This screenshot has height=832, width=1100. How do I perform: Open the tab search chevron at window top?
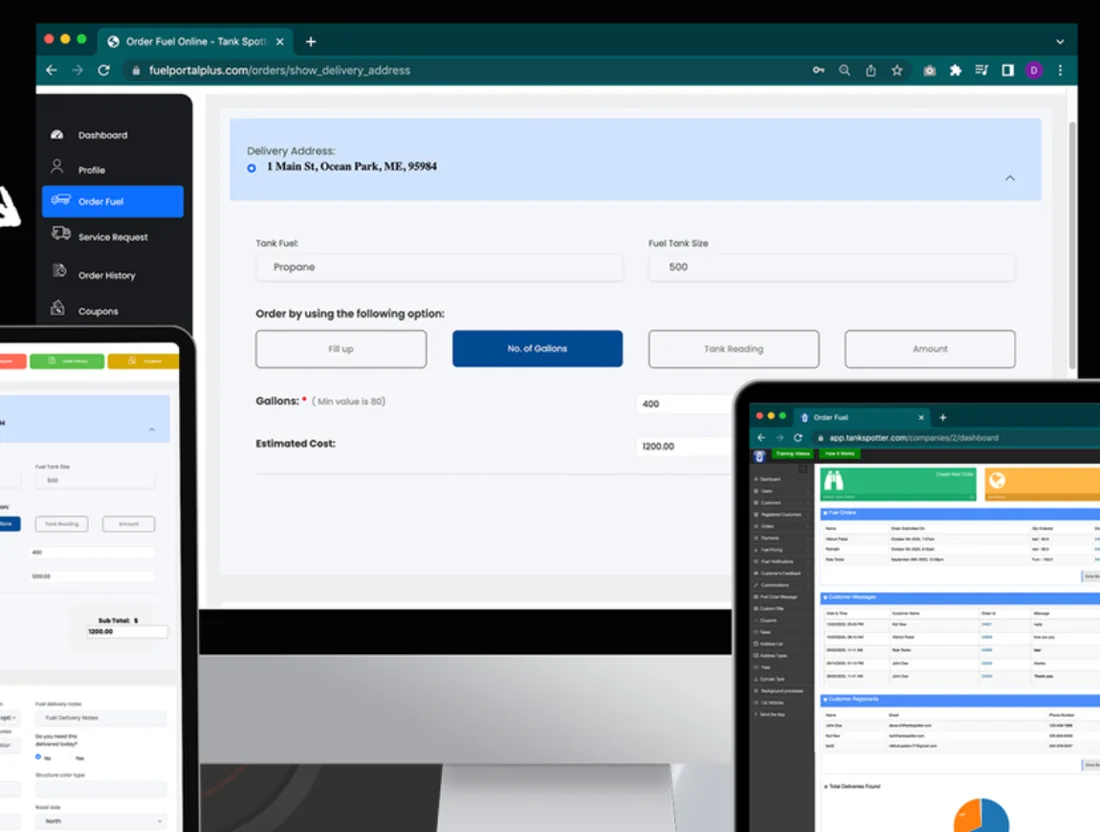click(x=1060, y=41)
